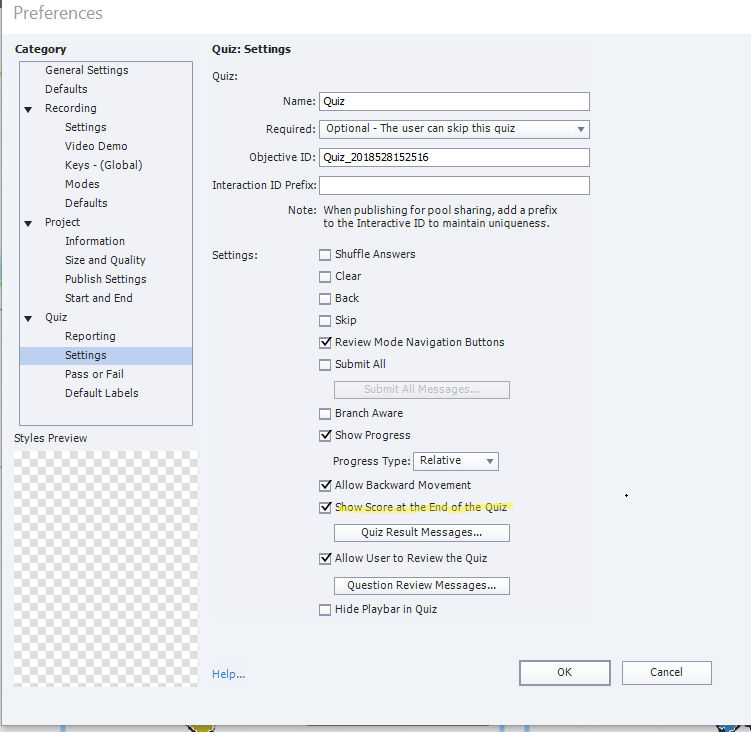Uncheck Allow Backward Movement
The width and height of the screenshot is (751, 732).
tap(325, 485)
